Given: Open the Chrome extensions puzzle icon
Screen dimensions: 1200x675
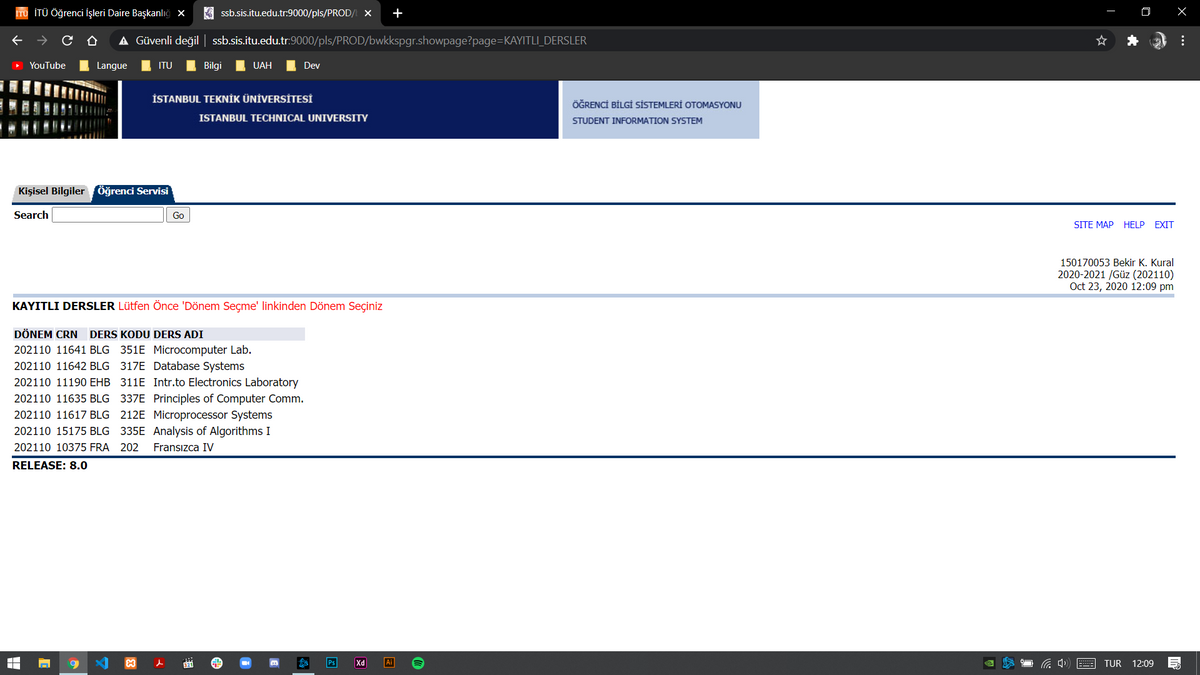Looking at the screenshot, I should click(x=1131, y=41).
